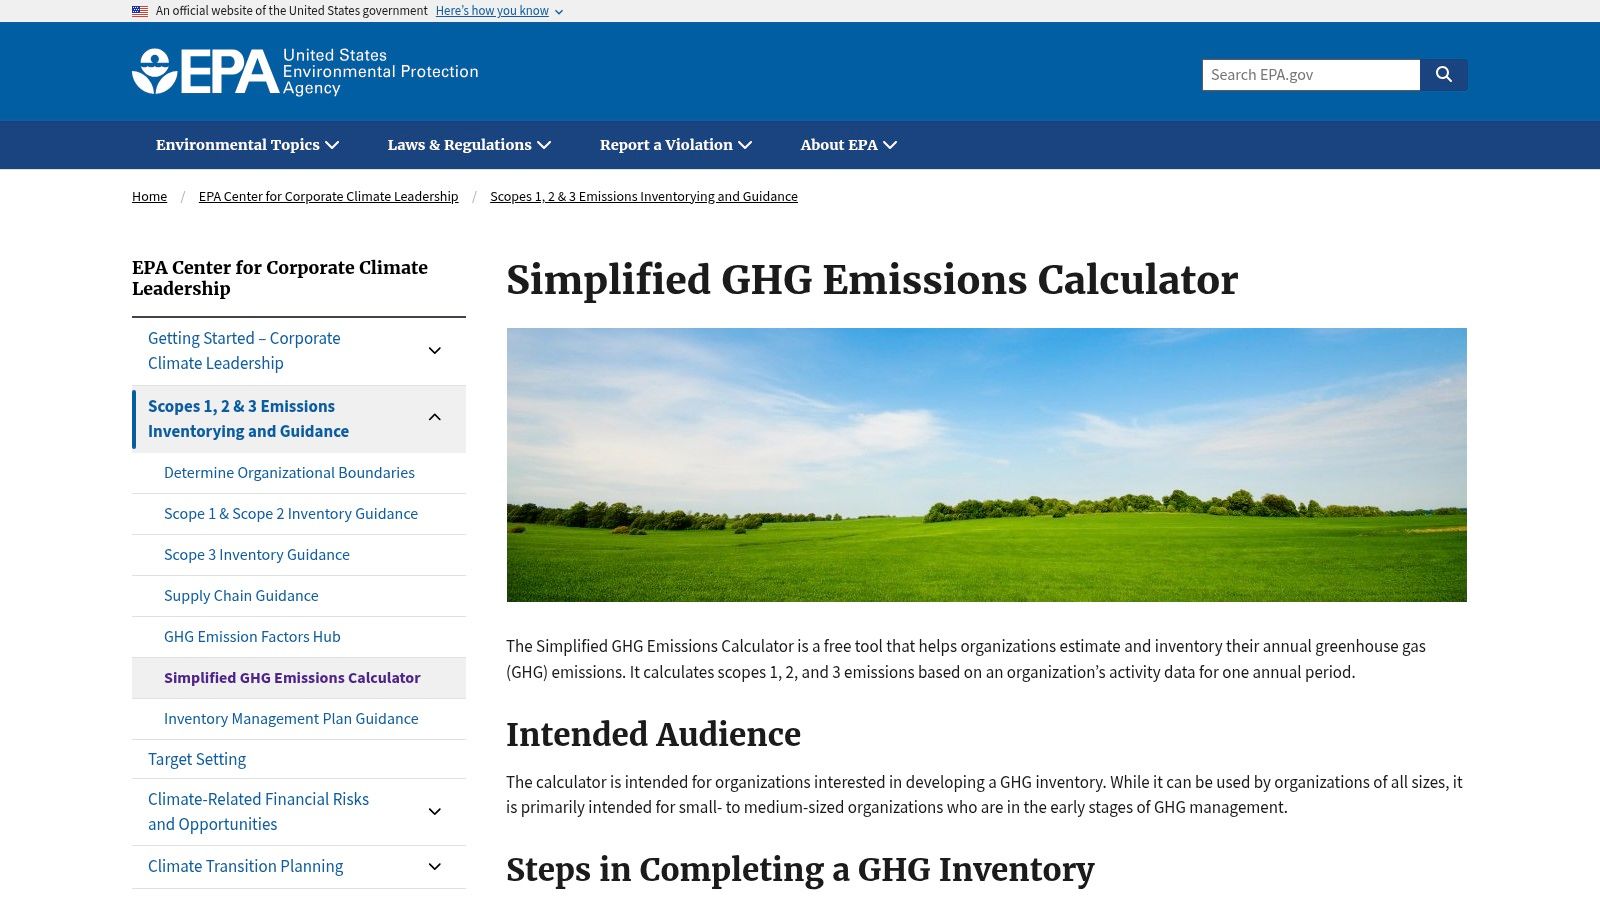1600x900 pixels.
Task: Collapse the Scopes 1, 2 & 3 sidebar section
Action: point(434,417)
